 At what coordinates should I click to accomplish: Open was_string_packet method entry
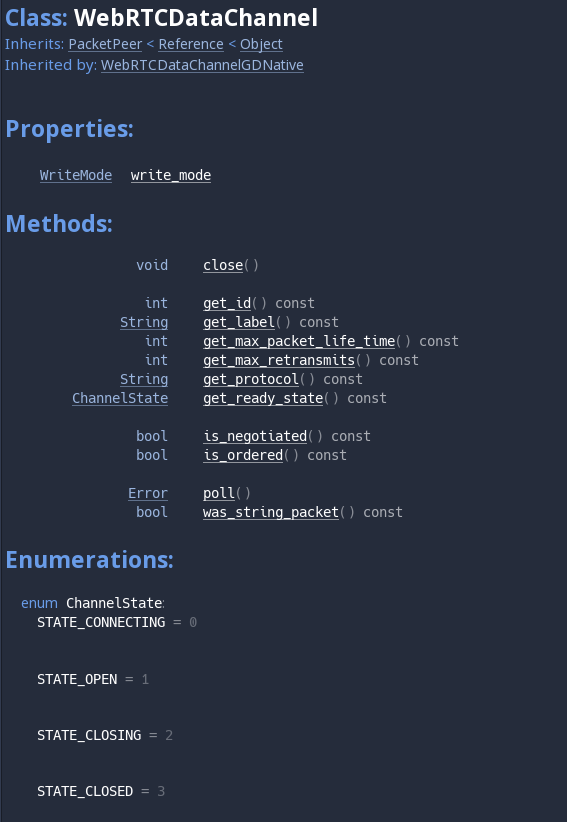click(271, 512)
